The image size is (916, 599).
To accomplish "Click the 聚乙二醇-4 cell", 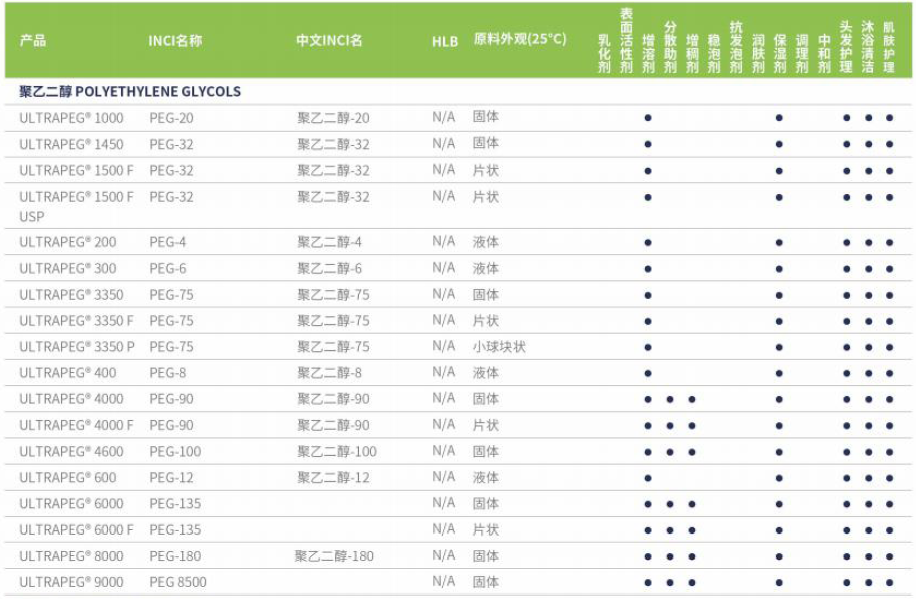I will [329, 242].
